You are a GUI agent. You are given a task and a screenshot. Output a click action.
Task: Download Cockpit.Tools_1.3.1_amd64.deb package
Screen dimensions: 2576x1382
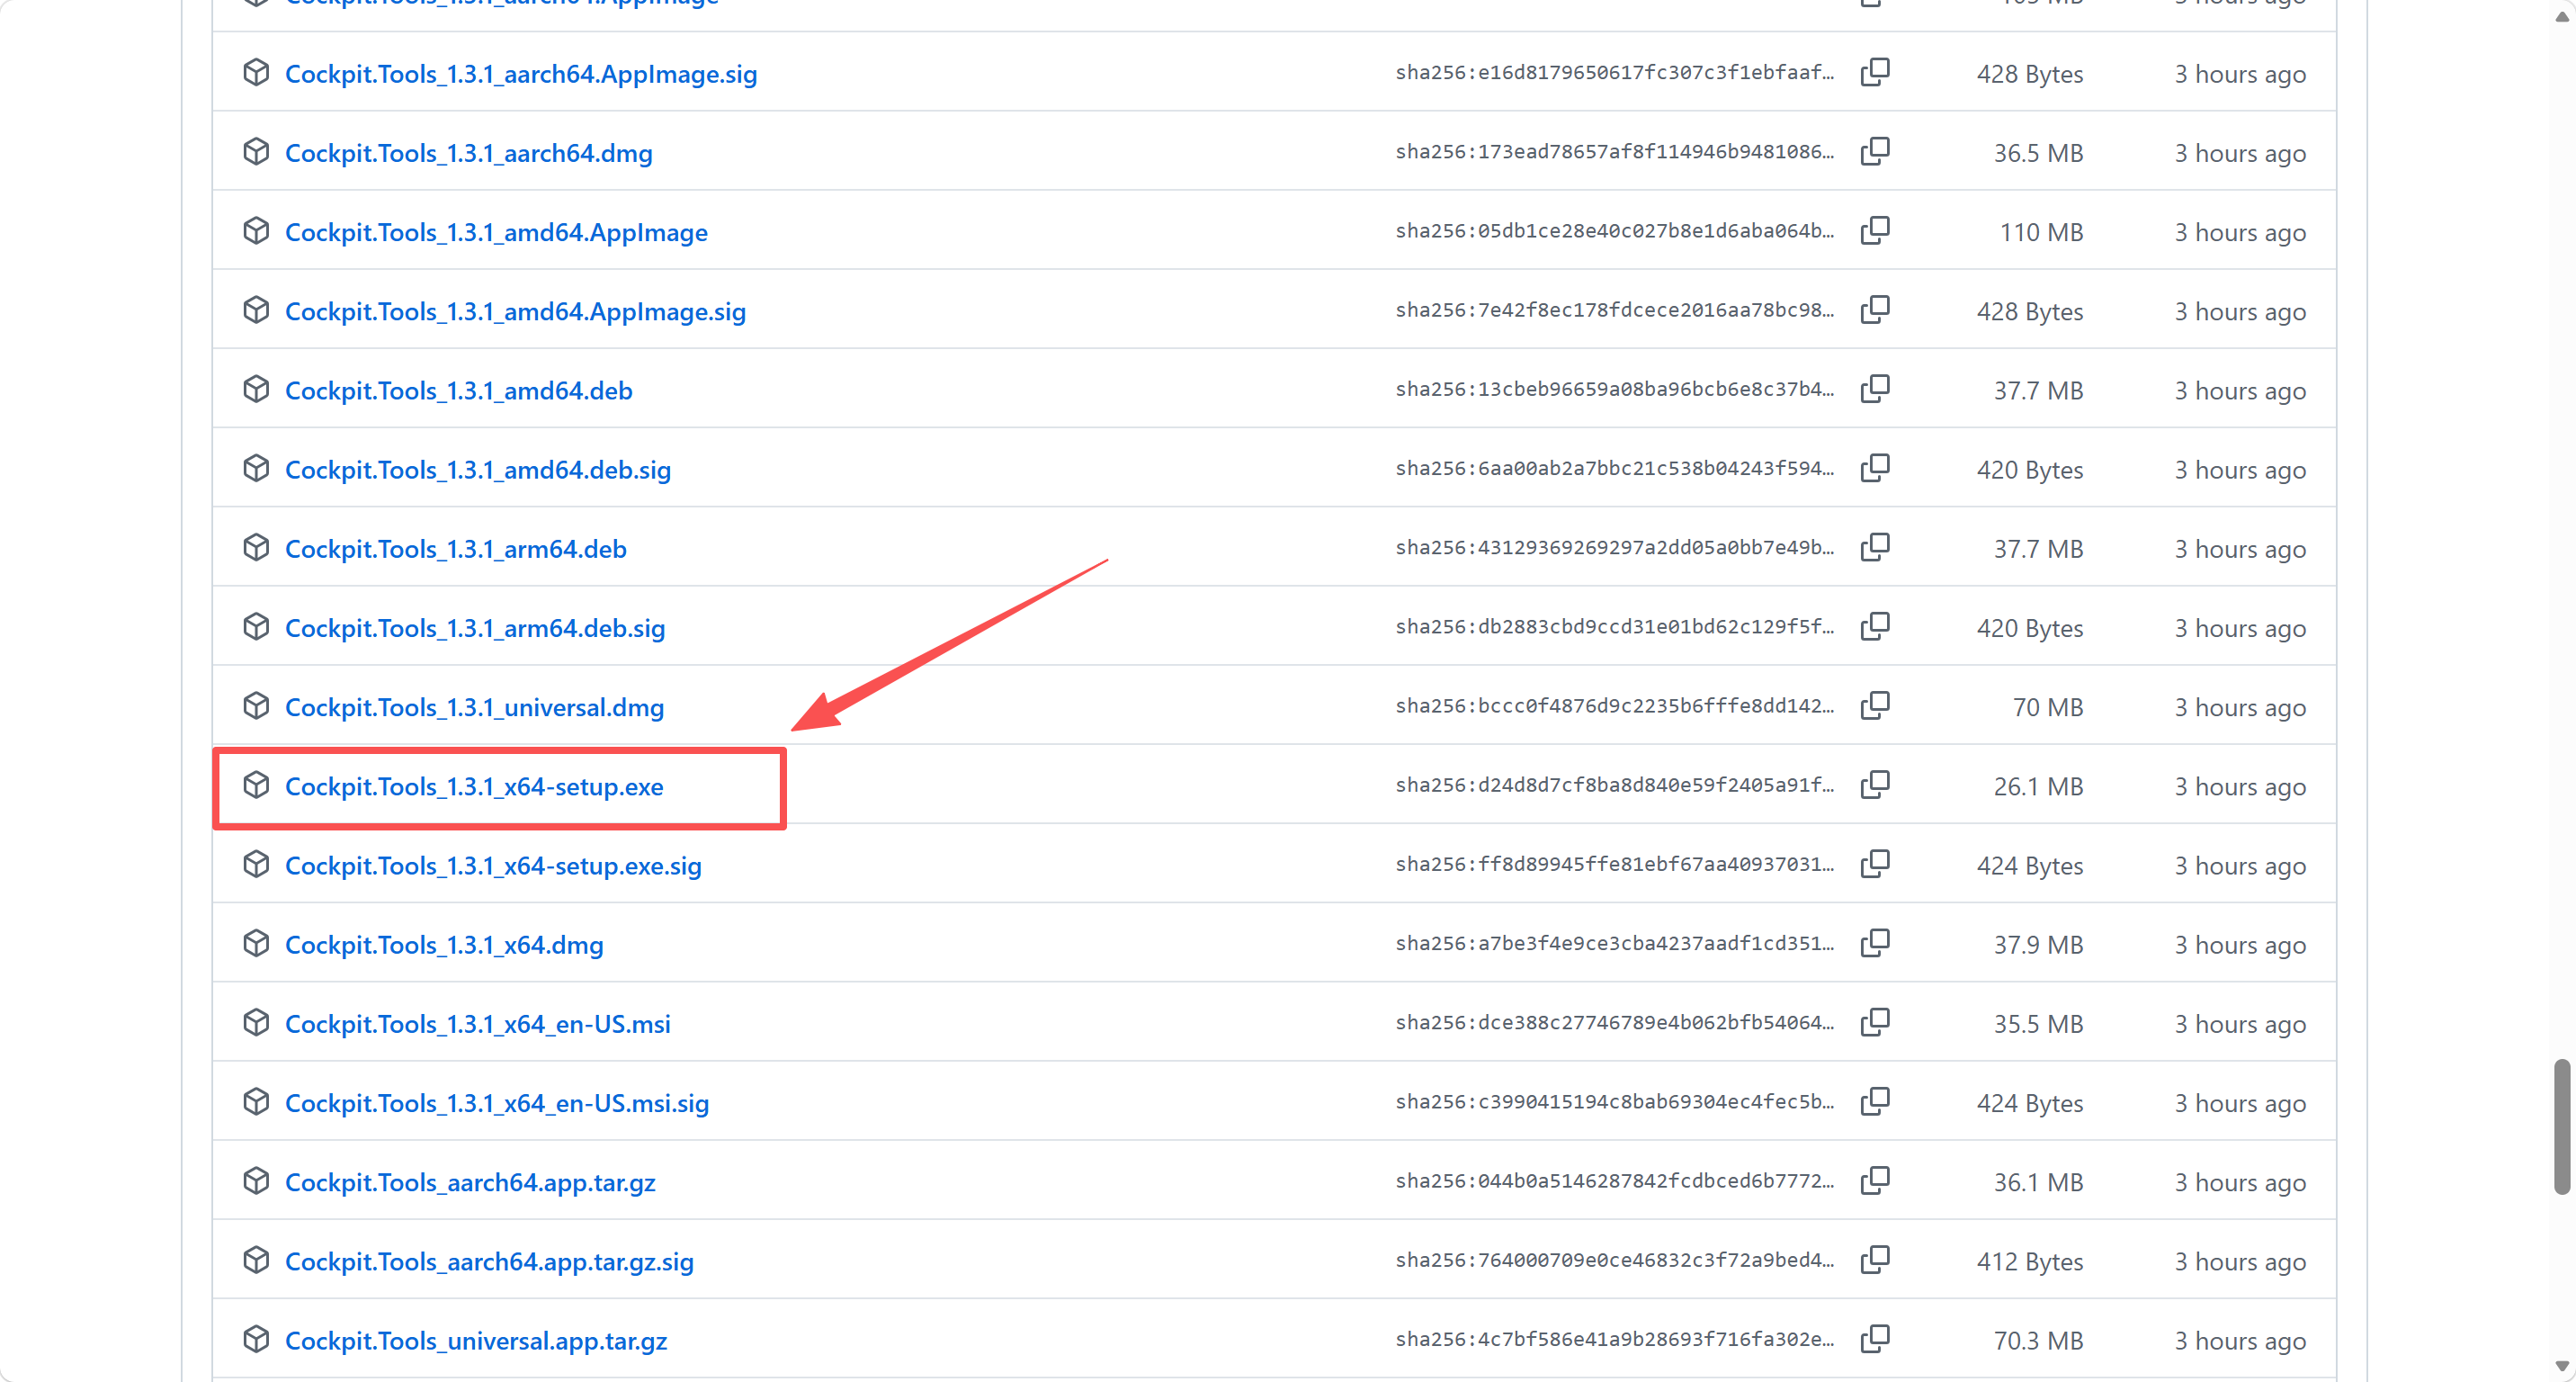pyautogui.click(x=459, y=390)
